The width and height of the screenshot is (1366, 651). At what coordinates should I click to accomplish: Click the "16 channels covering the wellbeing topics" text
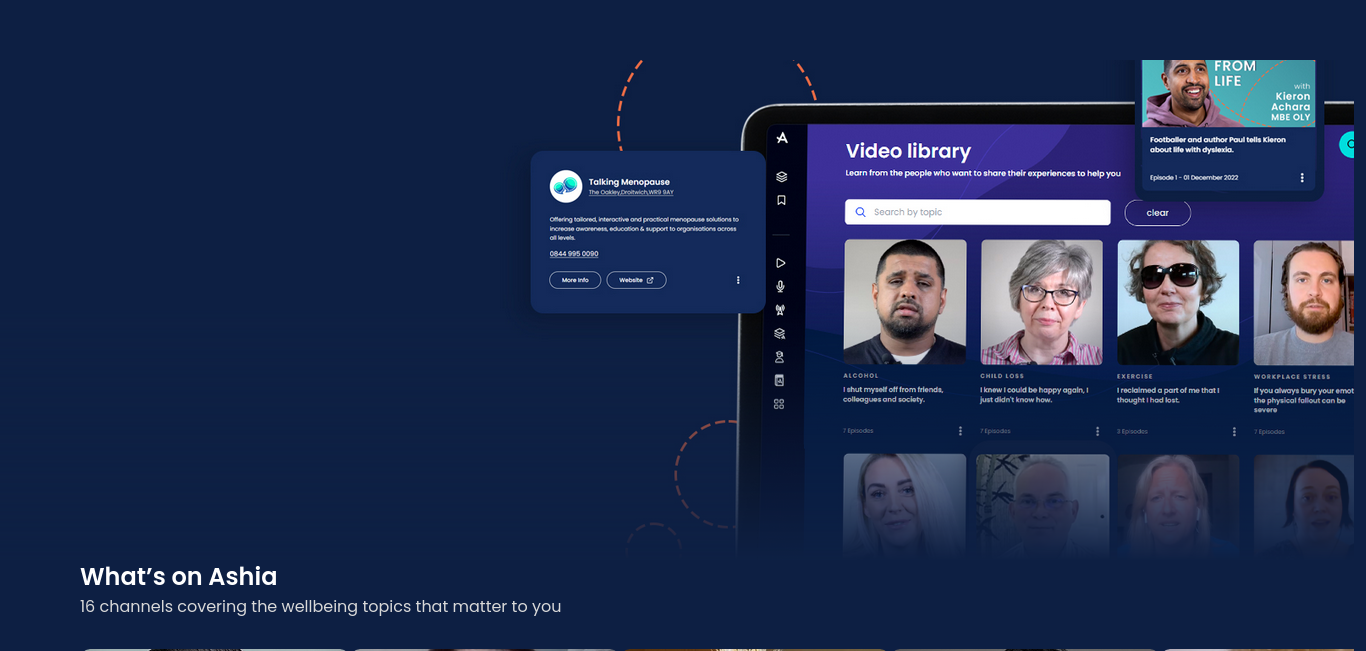(x=320, y=606)
